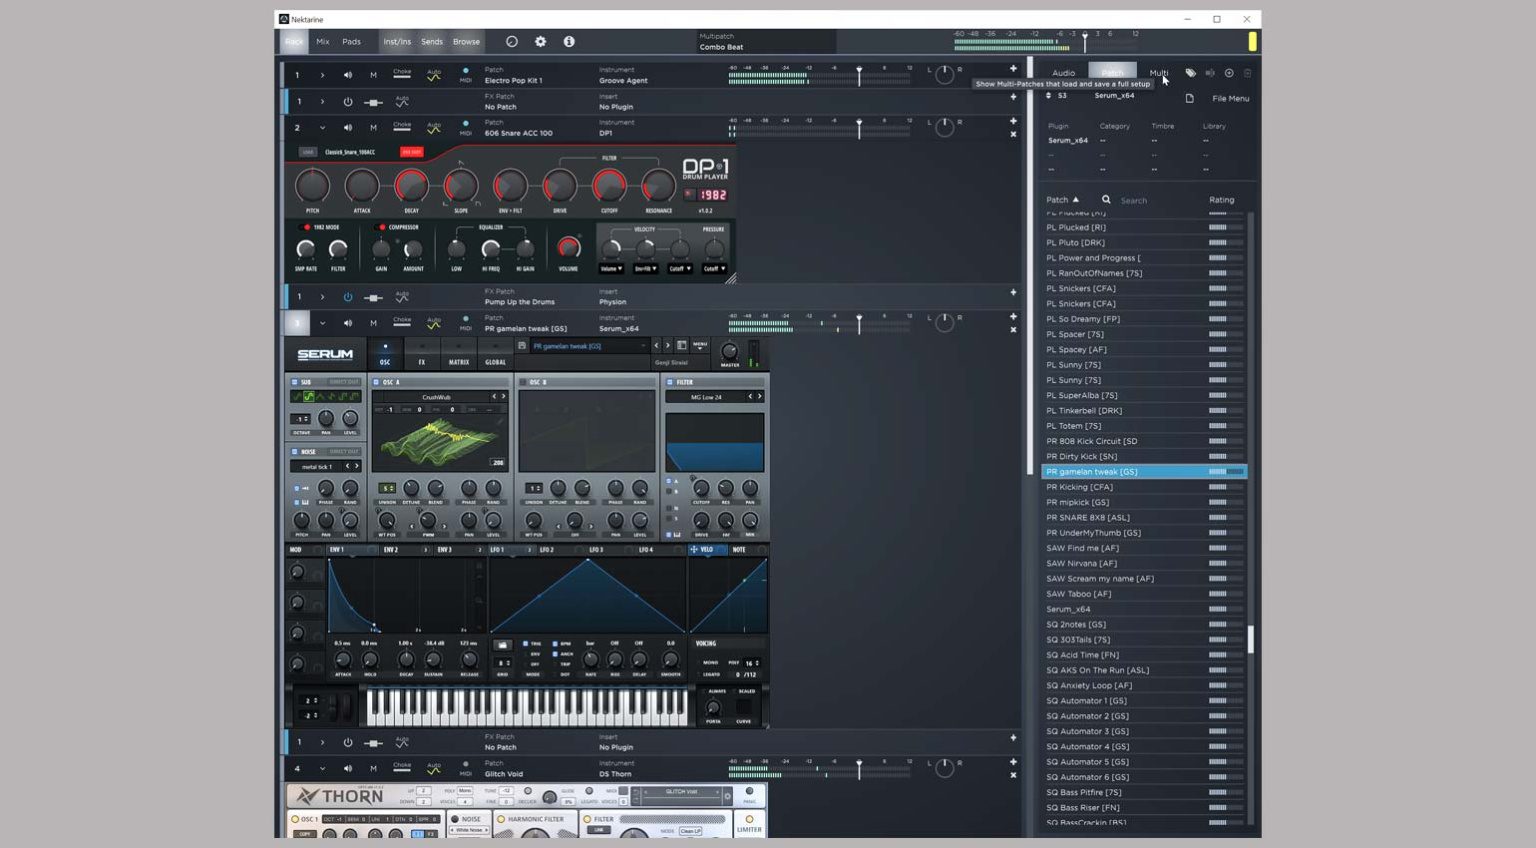Enable Choke on the 606 Snare track
Image resolution: width=1536 pixels, height=848 pixels.
tap(403, 127)
